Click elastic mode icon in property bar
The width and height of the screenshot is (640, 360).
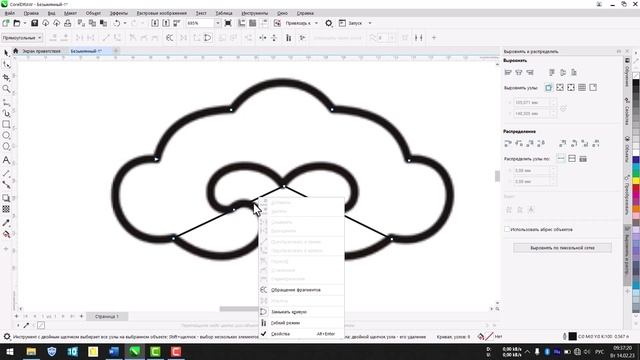(289, 38)
